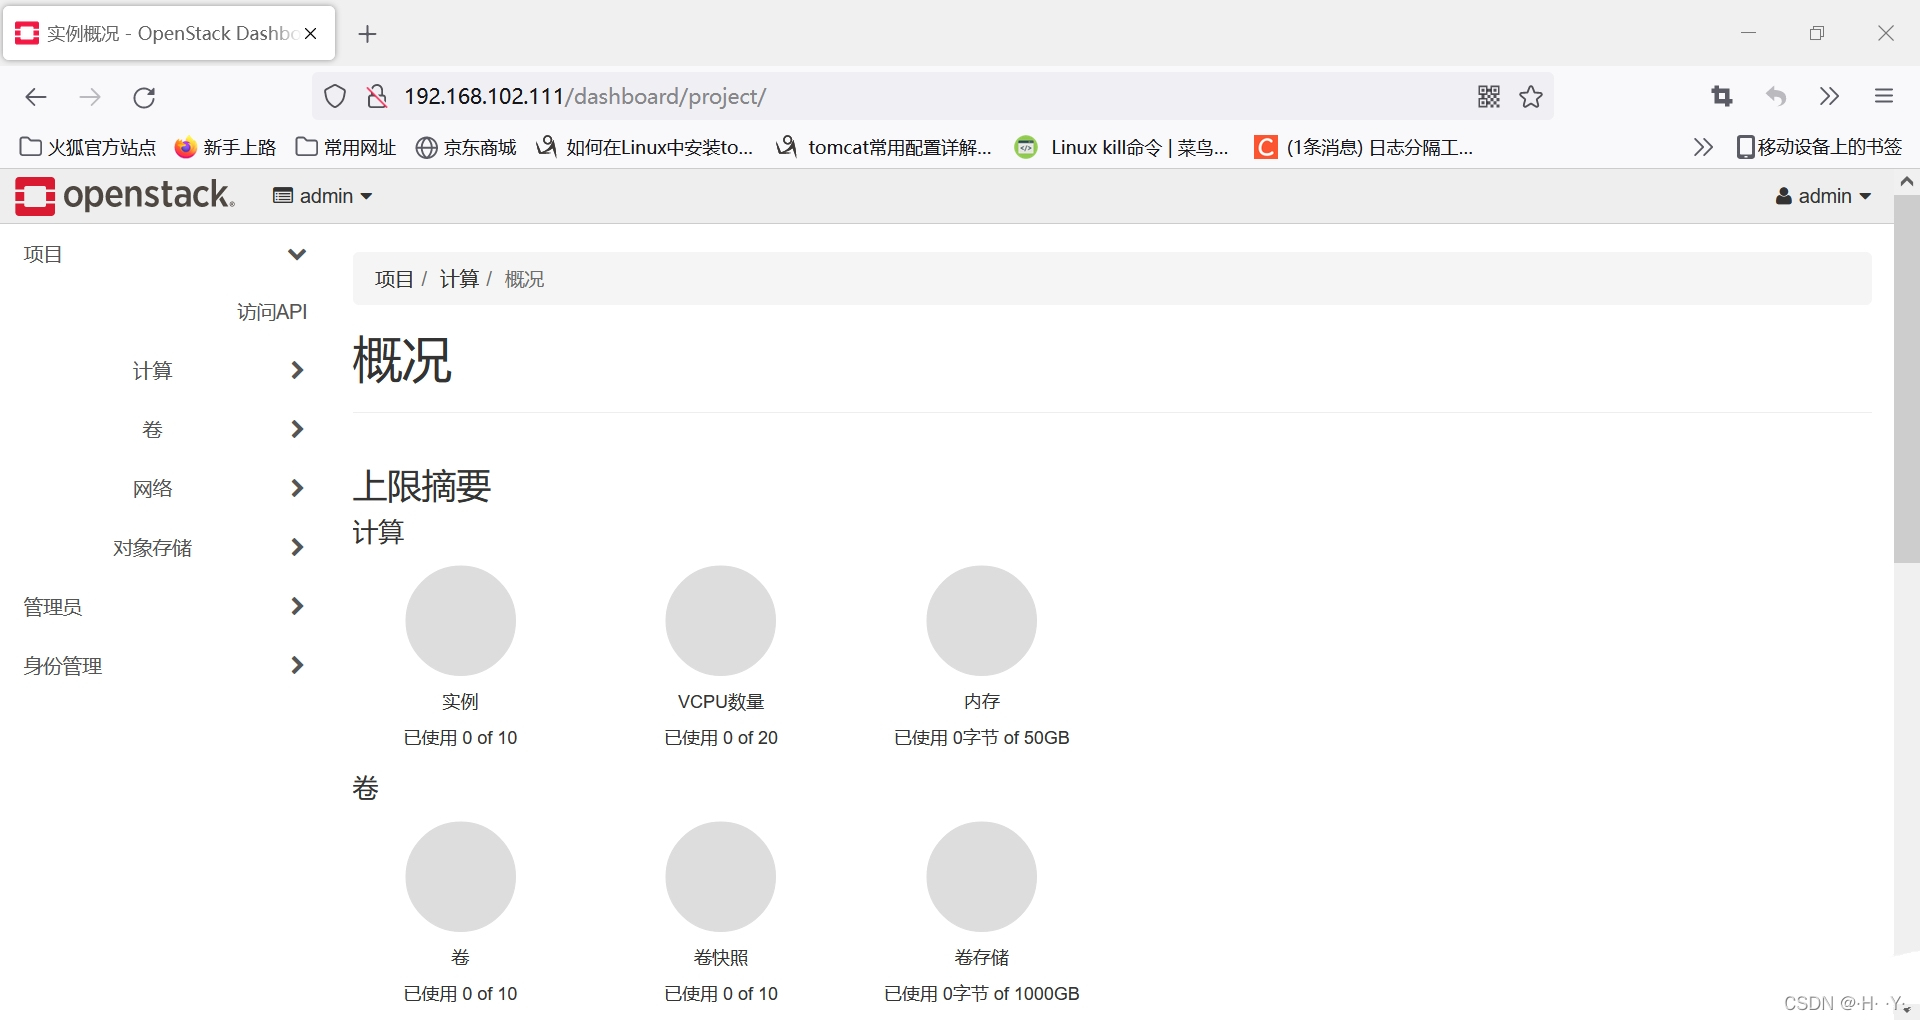Expand the 计算 sidebar menu

tap(218, 370)
